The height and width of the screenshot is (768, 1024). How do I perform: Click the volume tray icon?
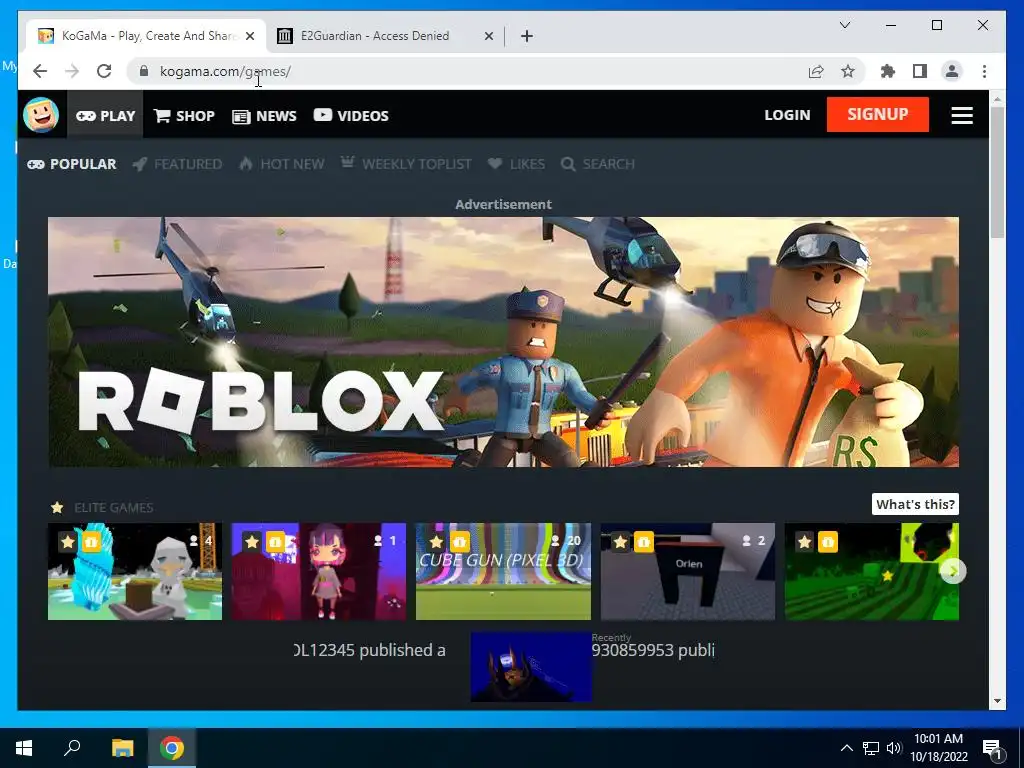(894, 748)
